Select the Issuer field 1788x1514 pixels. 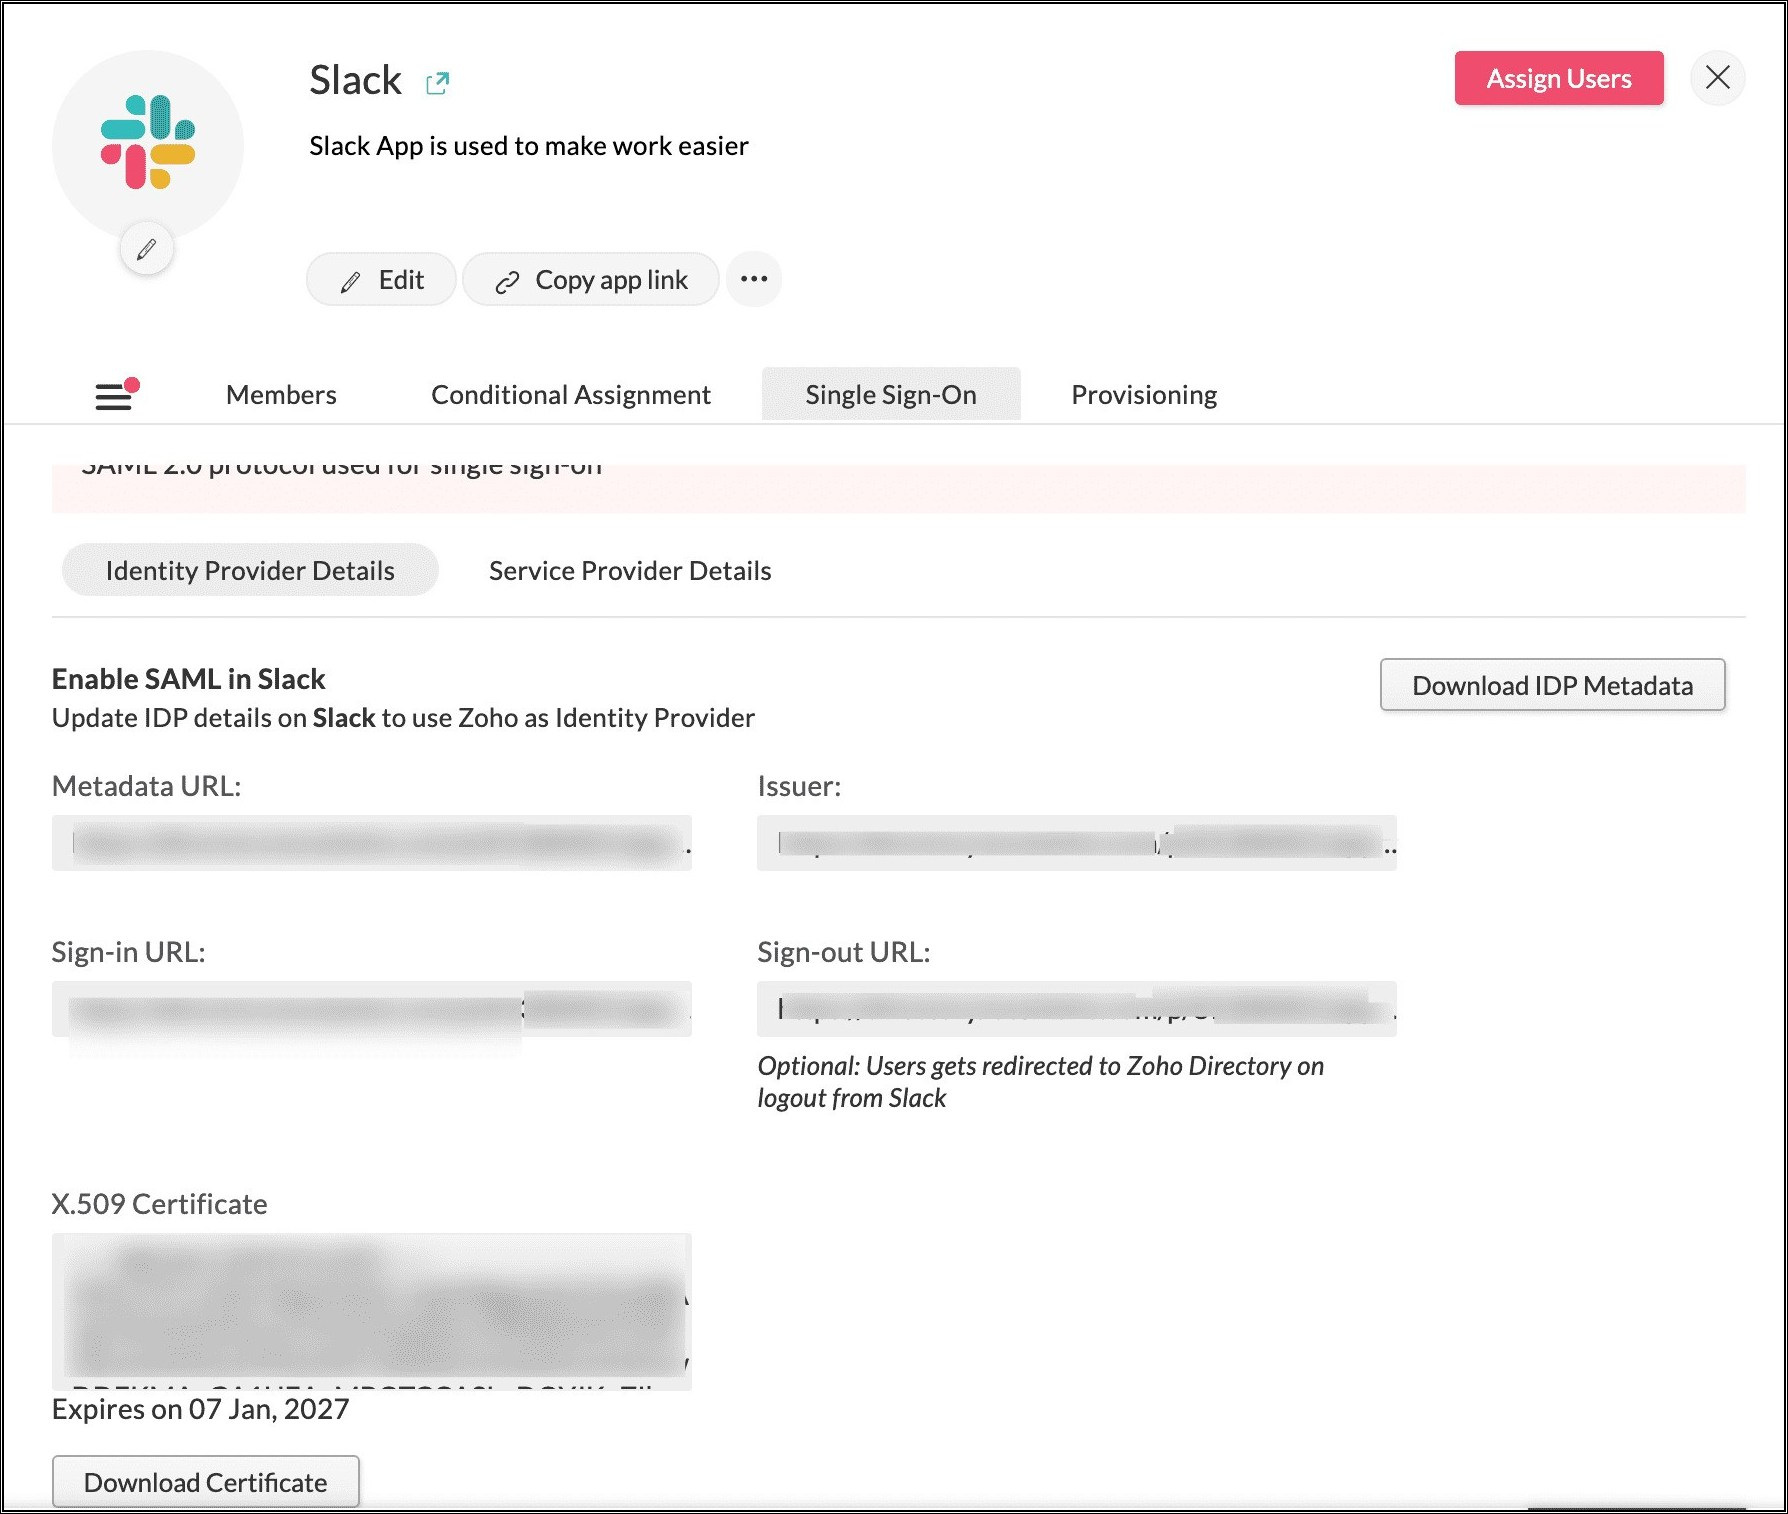[1077, 843]
